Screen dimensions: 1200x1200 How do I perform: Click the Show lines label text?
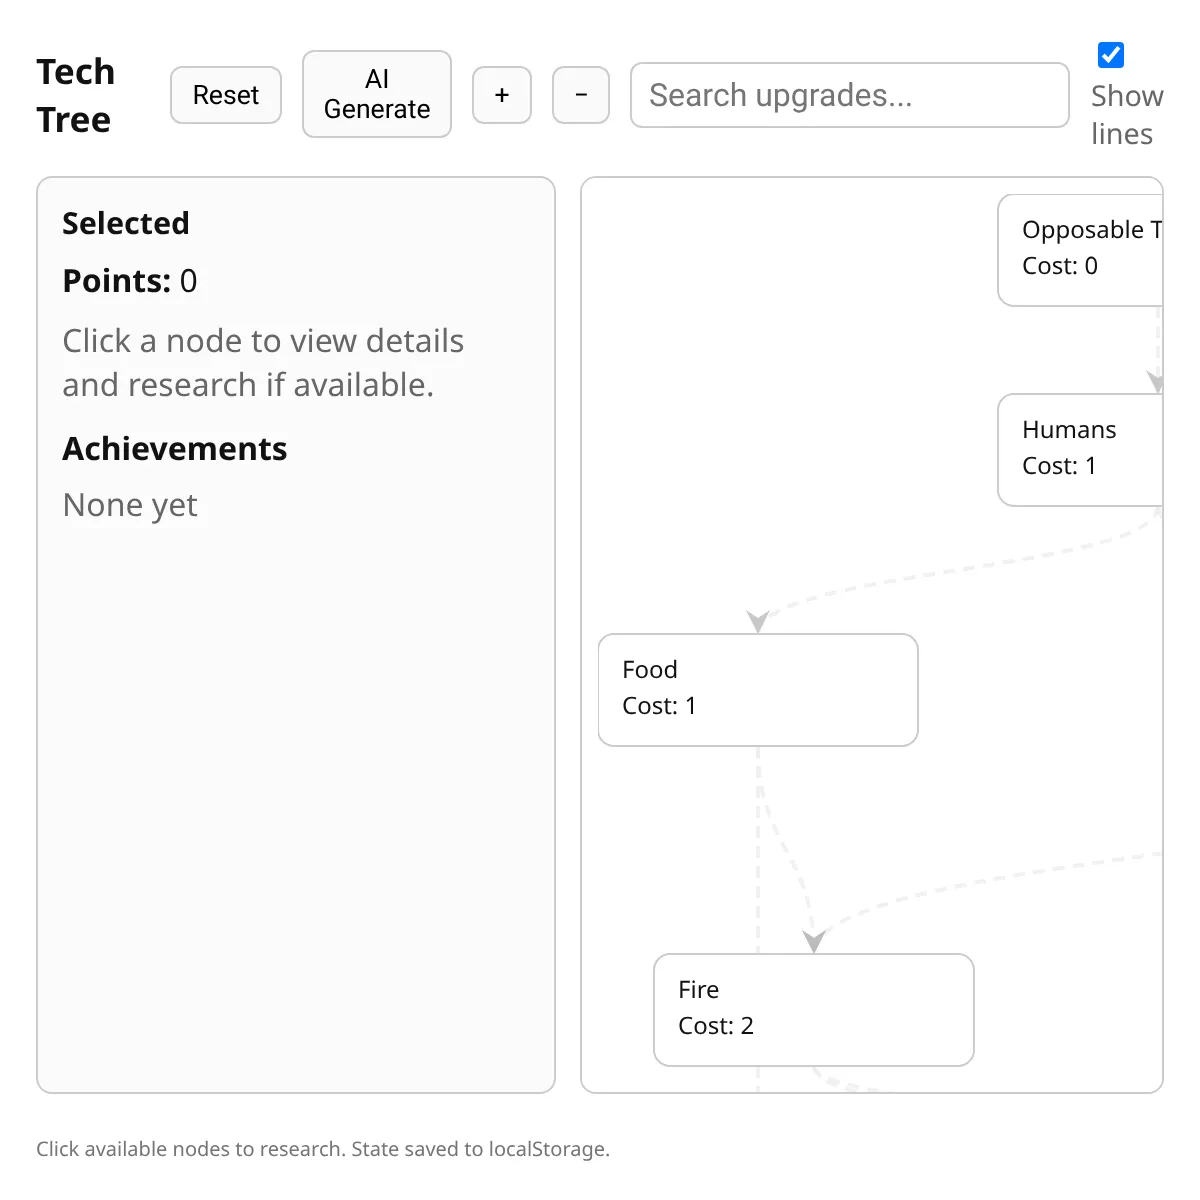point(1127,115)
